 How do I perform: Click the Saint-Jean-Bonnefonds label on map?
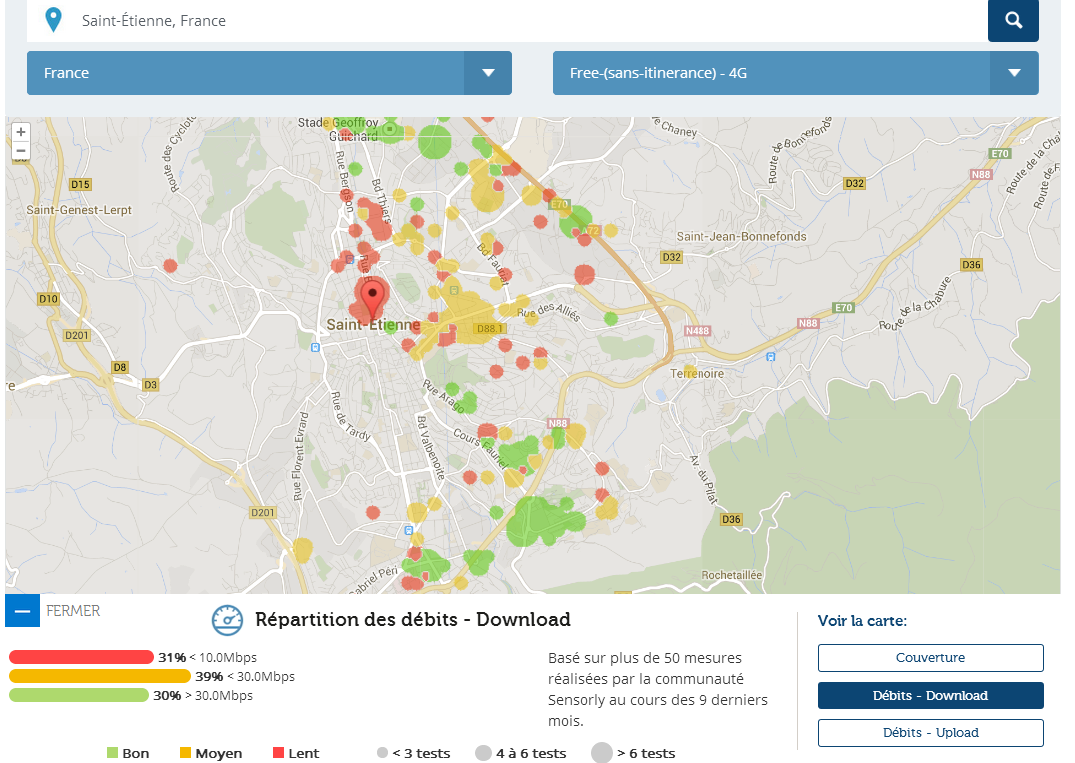pyautogui.click(x=741, y=237)
